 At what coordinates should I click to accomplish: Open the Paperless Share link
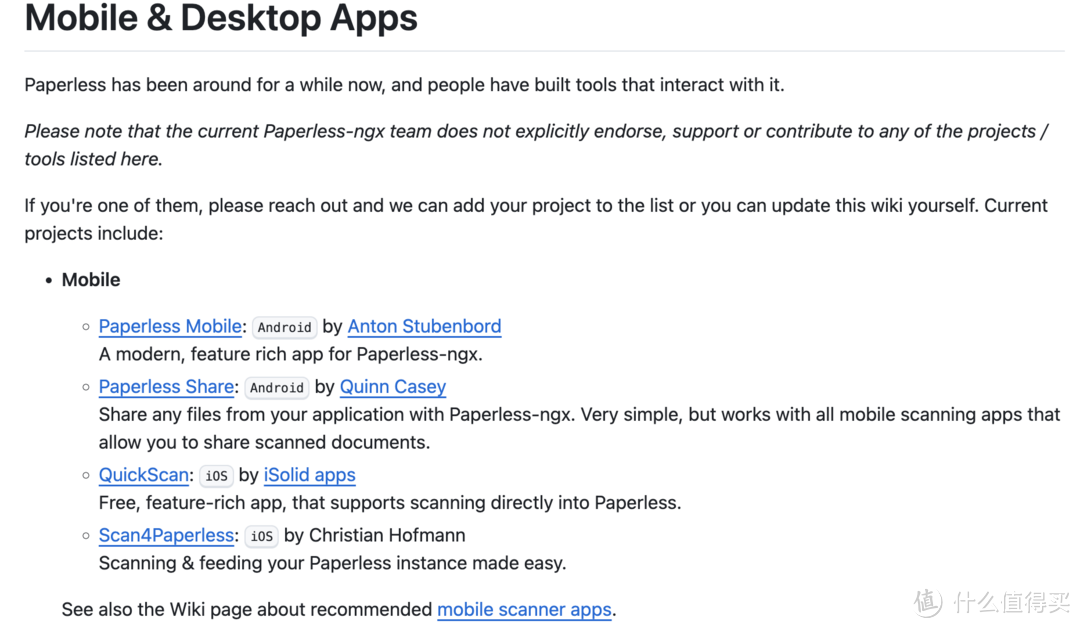[166, 387]
